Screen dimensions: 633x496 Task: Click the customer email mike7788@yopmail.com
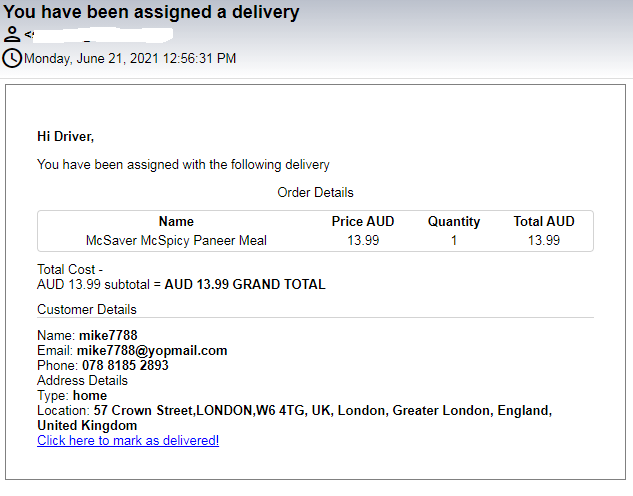[152, 351]
